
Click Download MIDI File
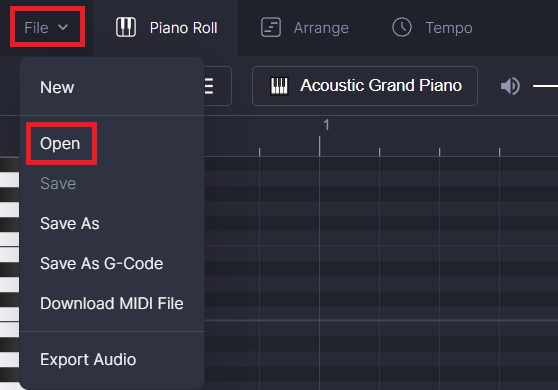point(112,304)
